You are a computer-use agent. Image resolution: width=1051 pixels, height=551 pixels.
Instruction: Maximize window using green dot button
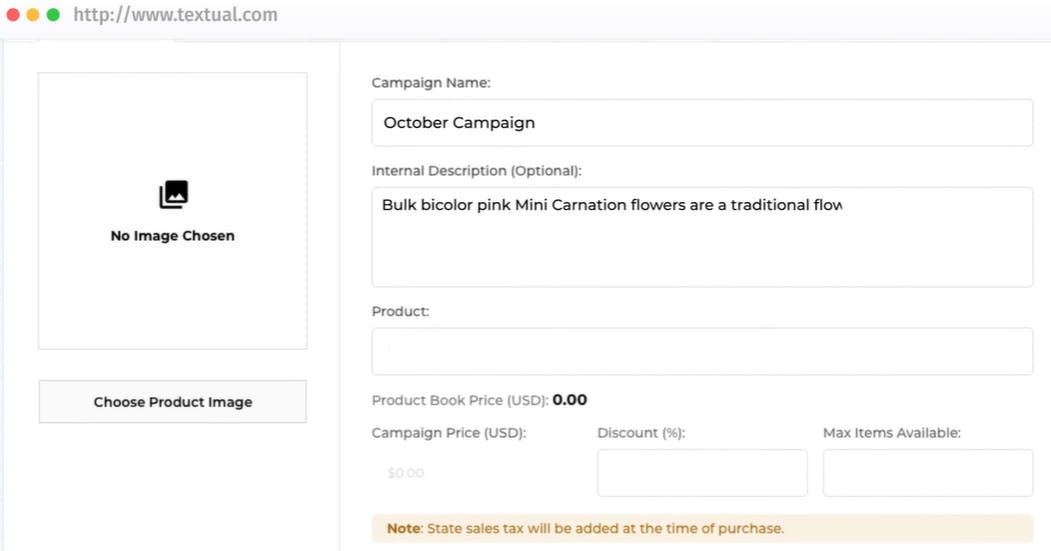(x=53, y=15)
